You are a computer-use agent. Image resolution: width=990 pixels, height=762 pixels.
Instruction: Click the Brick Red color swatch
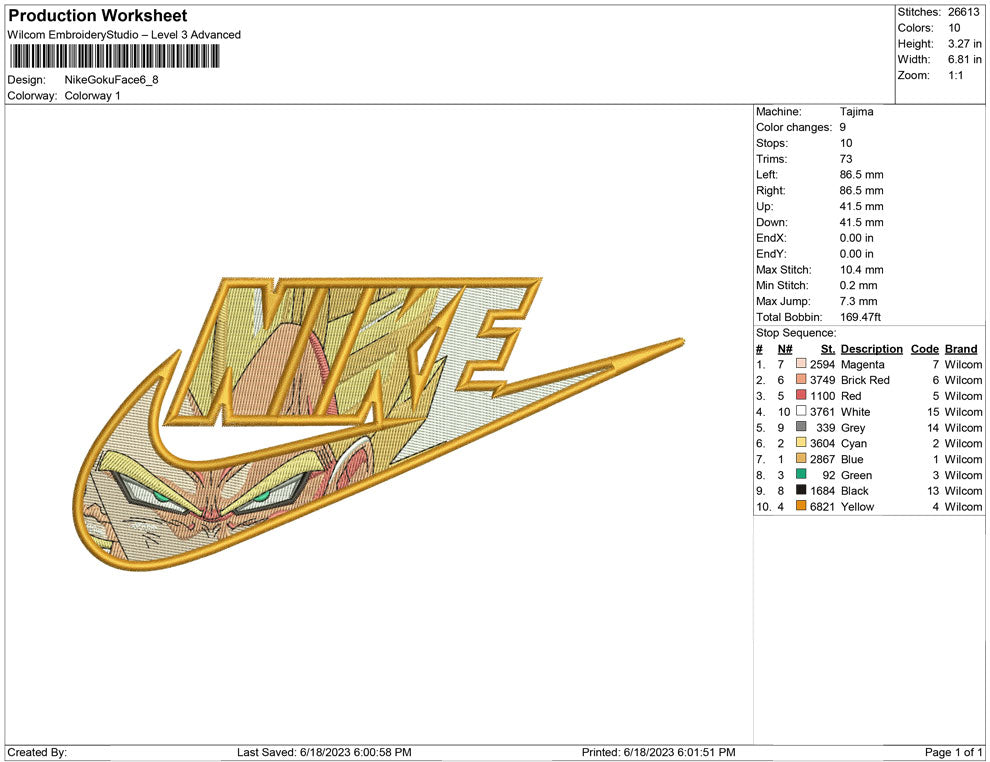pos(801,379)
